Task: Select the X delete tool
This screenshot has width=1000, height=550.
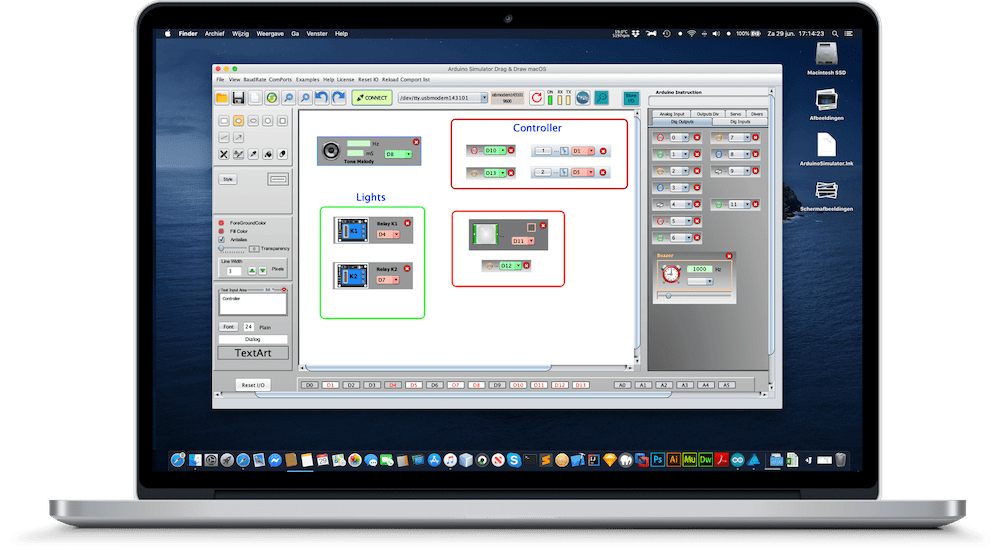Action: (x=224, y=154)
